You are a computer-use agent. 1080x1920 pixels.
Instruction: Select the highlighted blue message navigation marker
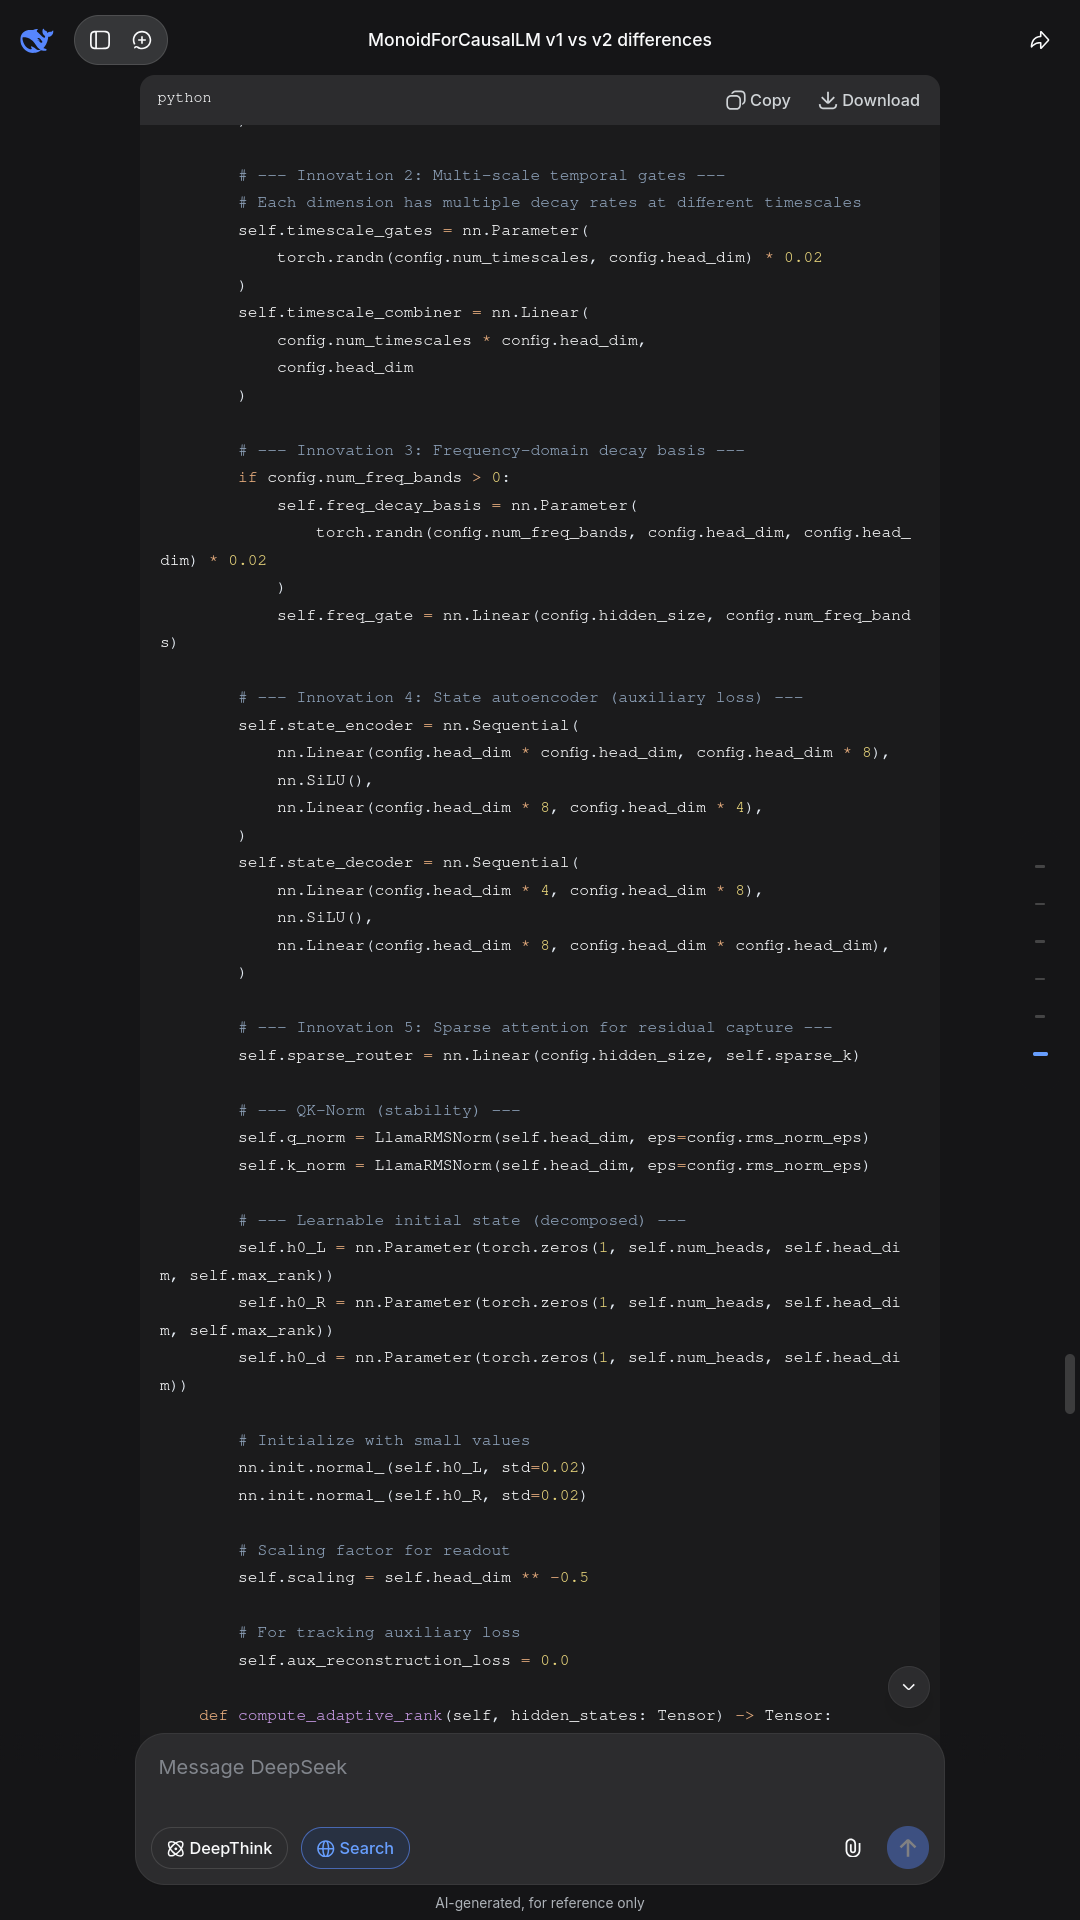pyautogui.click(x=1040, y=1054)
